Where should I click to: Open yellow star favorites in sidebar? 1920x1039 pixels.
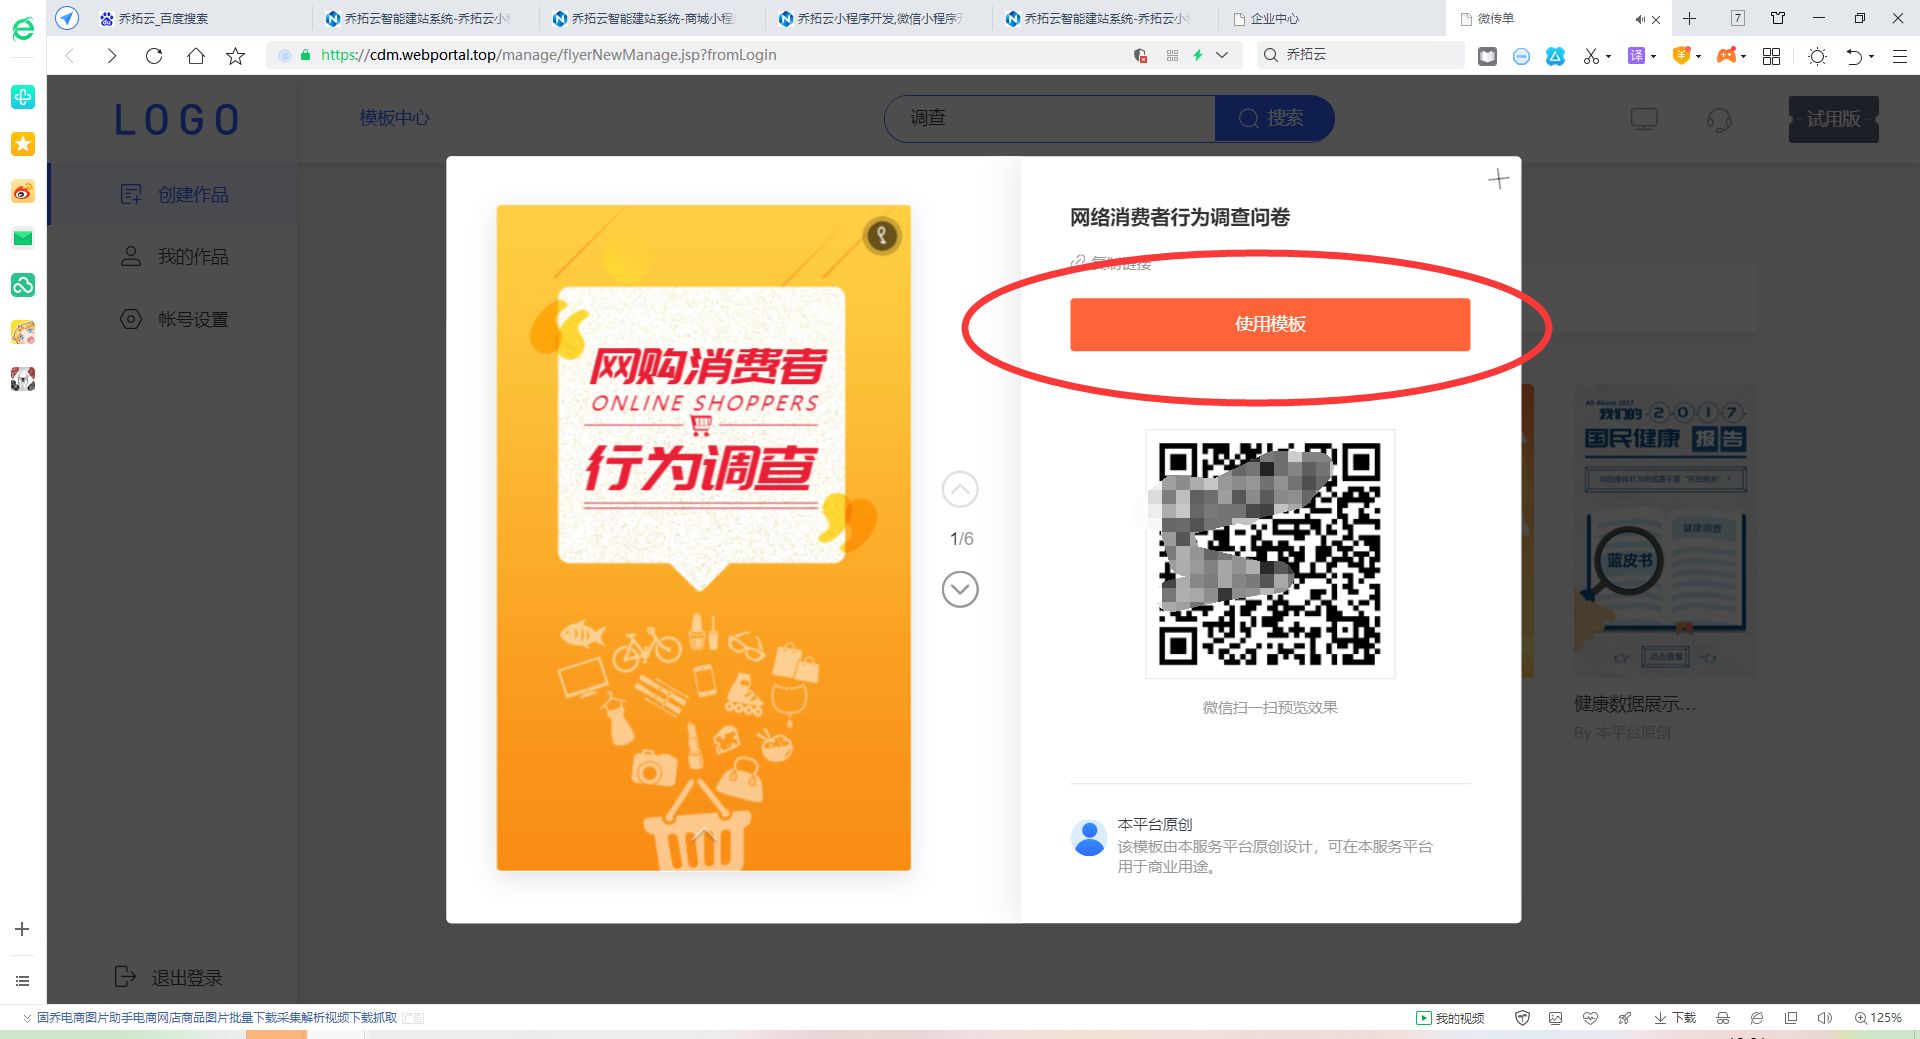[22, 144]
